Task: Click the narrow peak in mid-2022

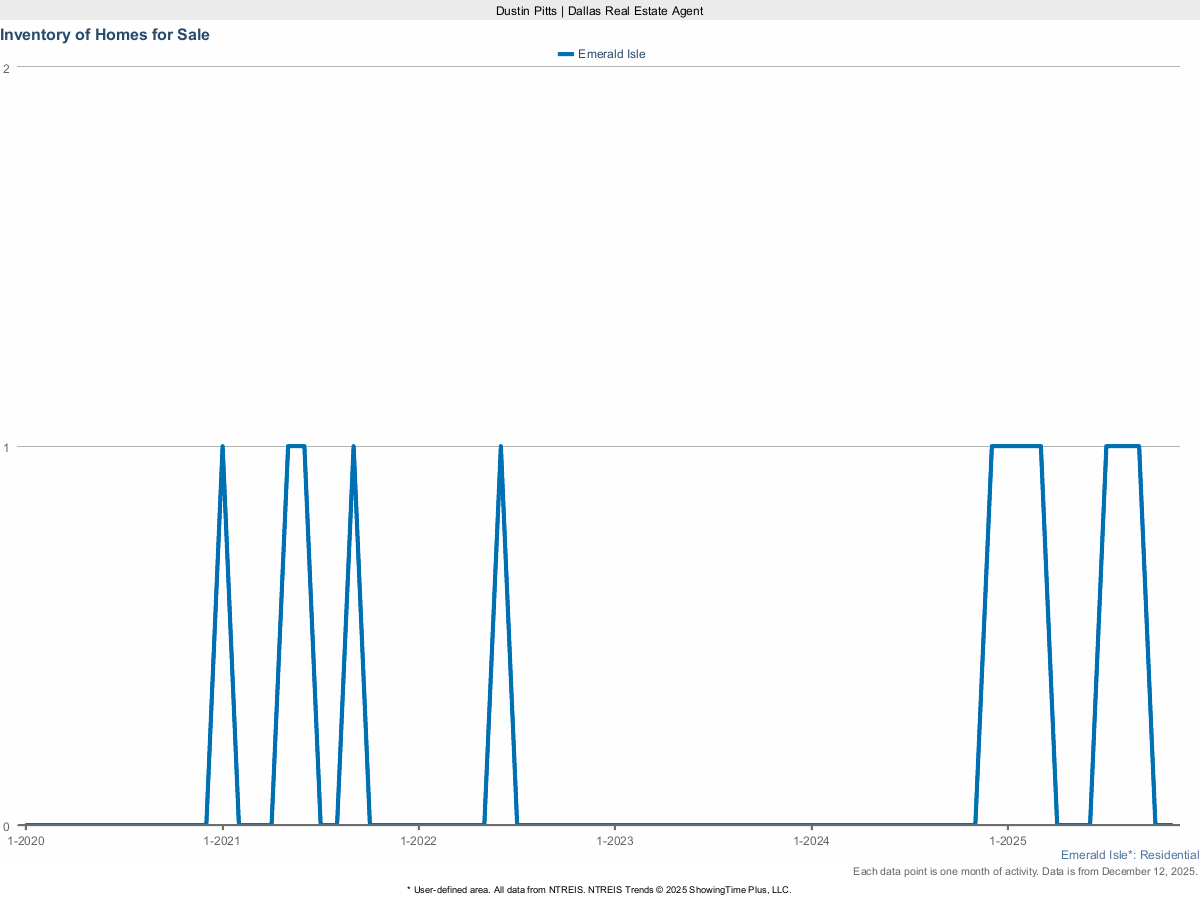Action: tap(500, 447)
